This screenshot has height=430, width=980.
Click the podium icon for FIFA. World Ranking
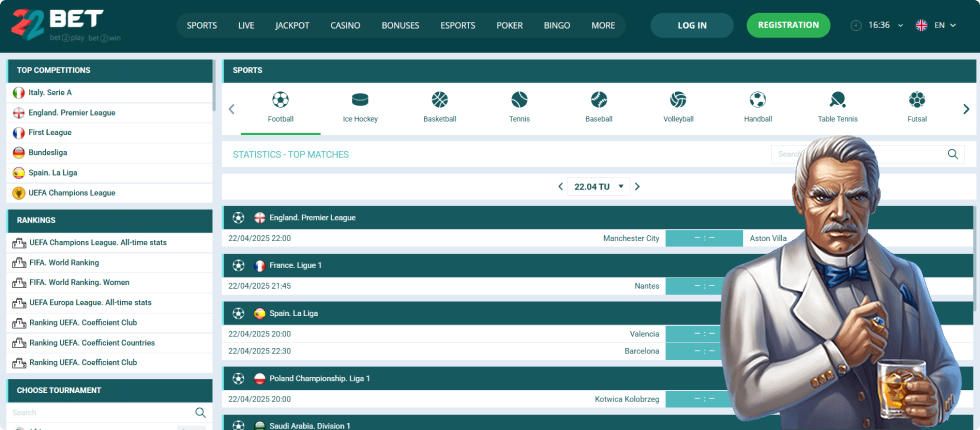(x=19, y=263)
